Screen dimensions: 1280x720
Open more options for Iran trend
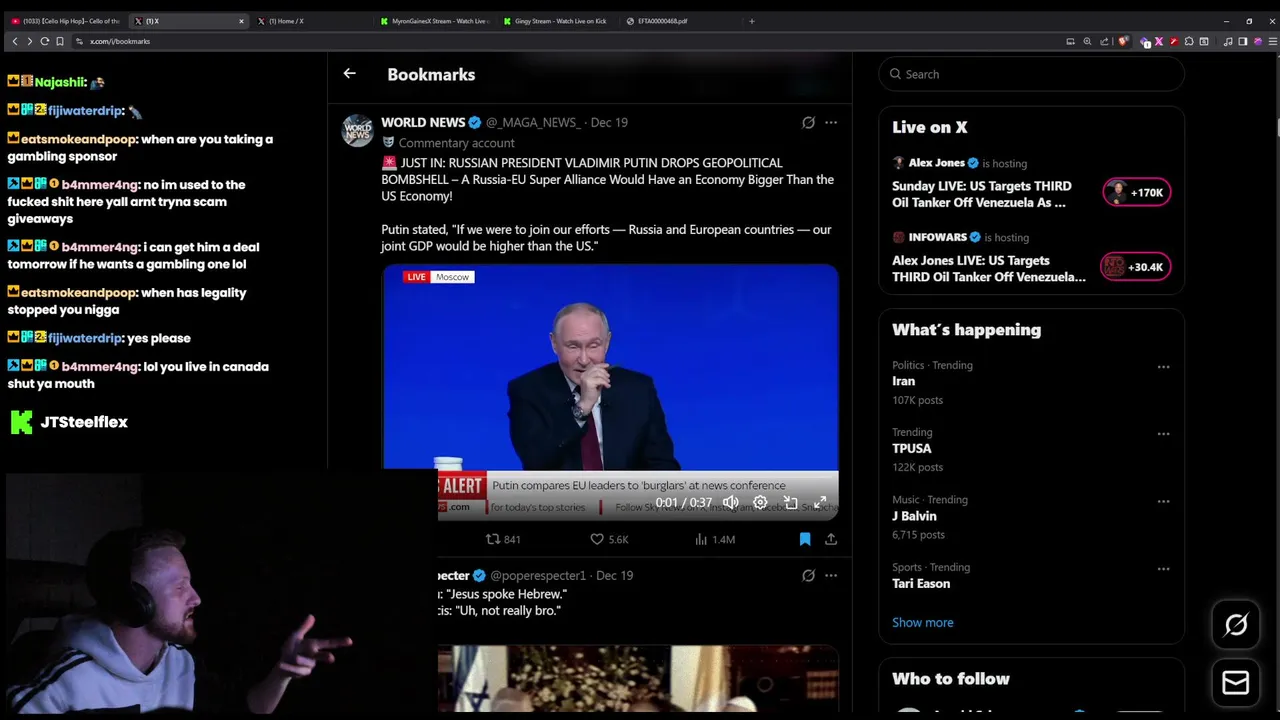tap(1163, 367)
